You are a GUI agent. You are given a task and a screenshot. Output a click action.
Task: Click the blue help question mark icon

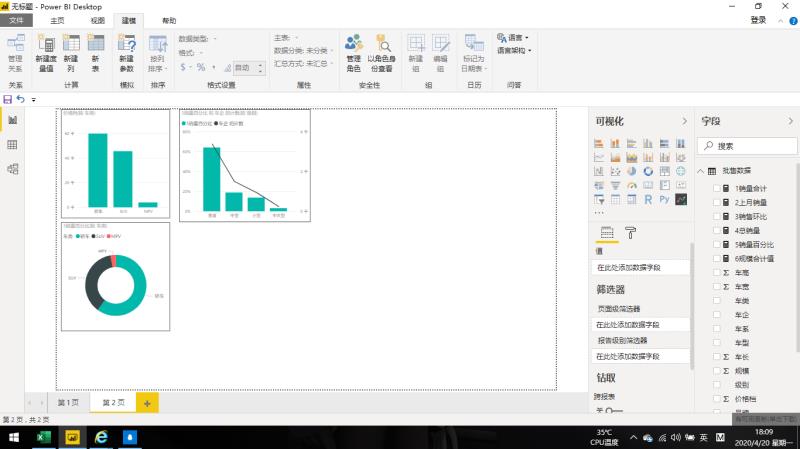[x=793, y=21]
